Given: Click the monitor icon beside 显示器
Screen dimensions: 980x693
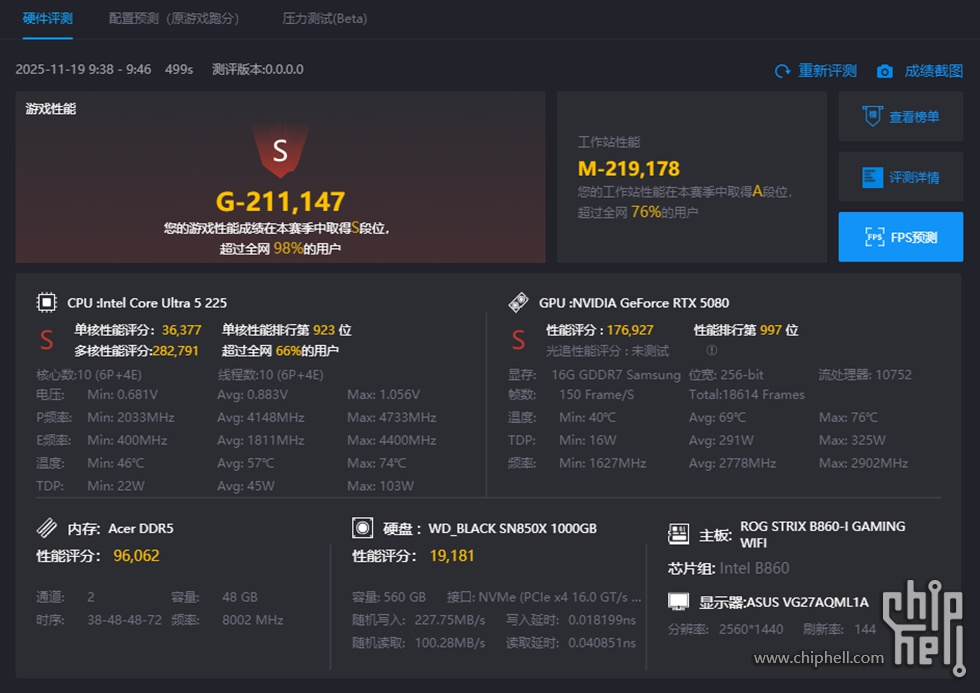Looking at the screenshot, I should pyautogui.click(x=678, y=602).
